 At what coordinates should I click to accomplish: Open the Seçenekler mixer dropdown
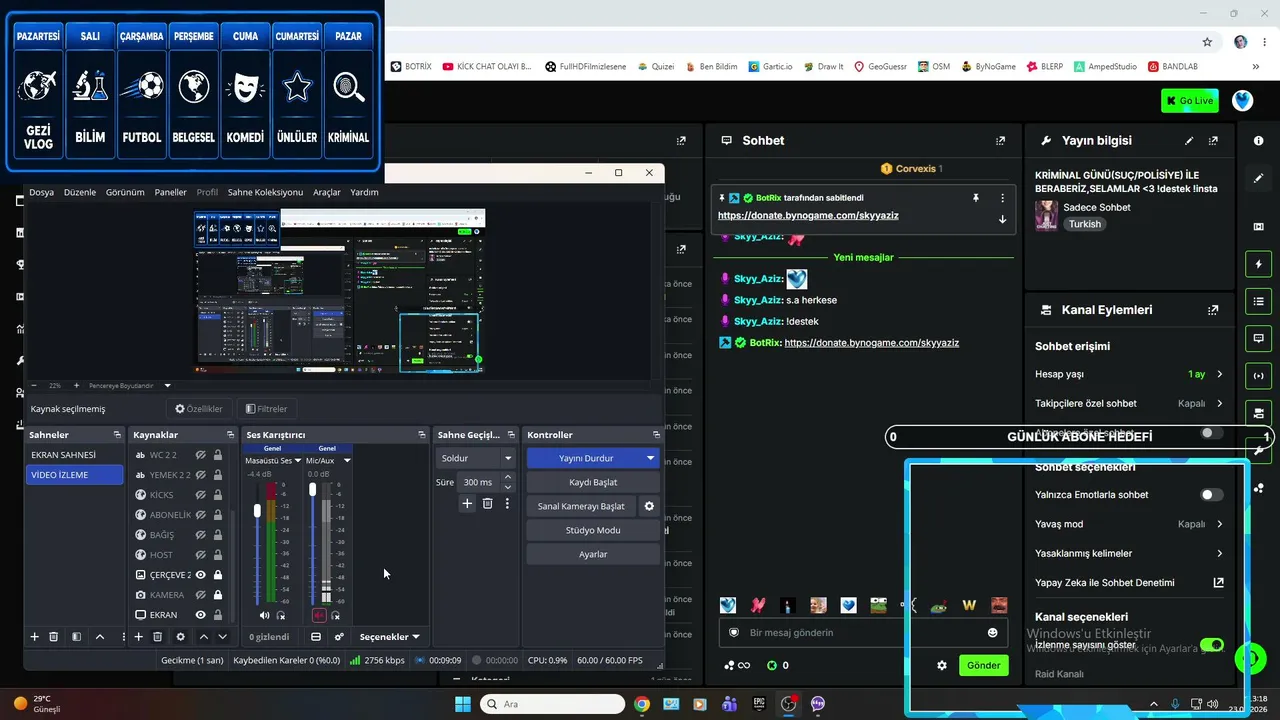click(x=389, y=637)
